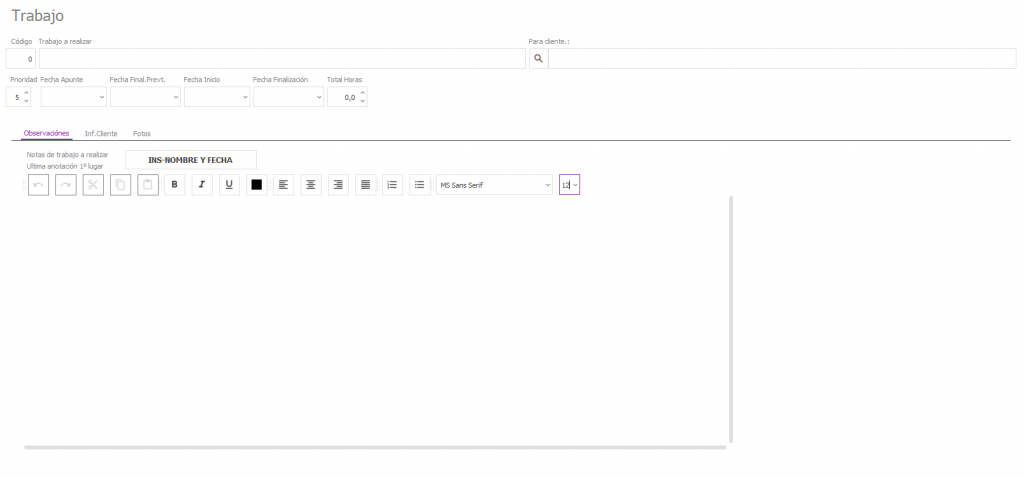The width and height of the screenshot is (1024, 478).
Task: Open the Fecha Finalización date picker
Action: [x=319, y=98]
